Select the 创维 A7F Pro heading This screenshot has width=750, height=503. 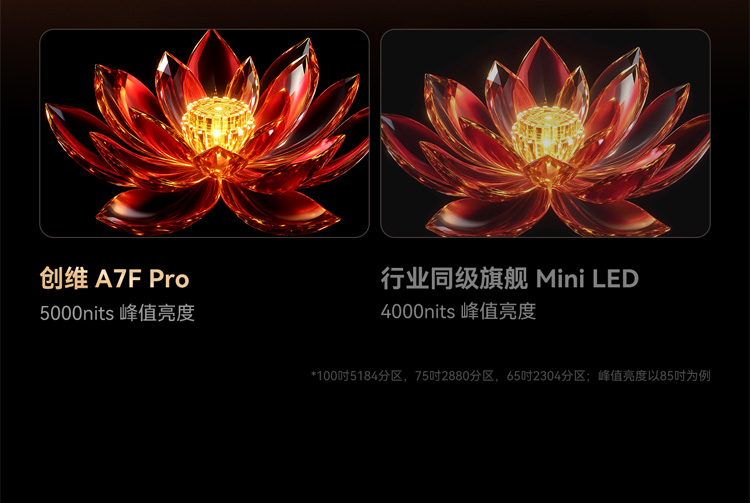tap(114, 278)
